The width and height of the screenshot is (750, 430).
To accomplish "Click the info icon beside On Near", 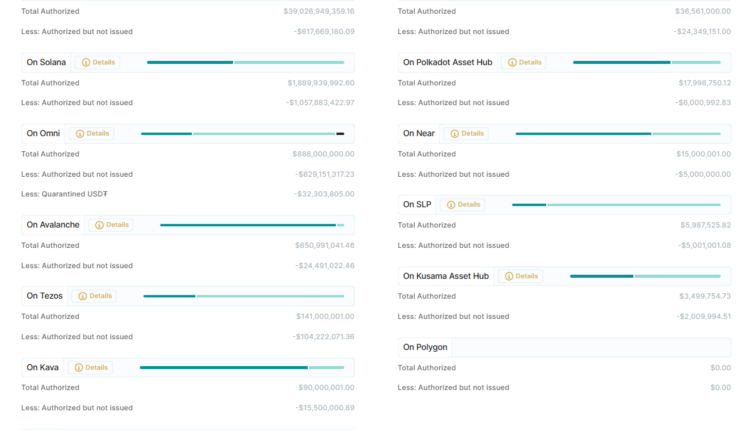I will (454, 133).
